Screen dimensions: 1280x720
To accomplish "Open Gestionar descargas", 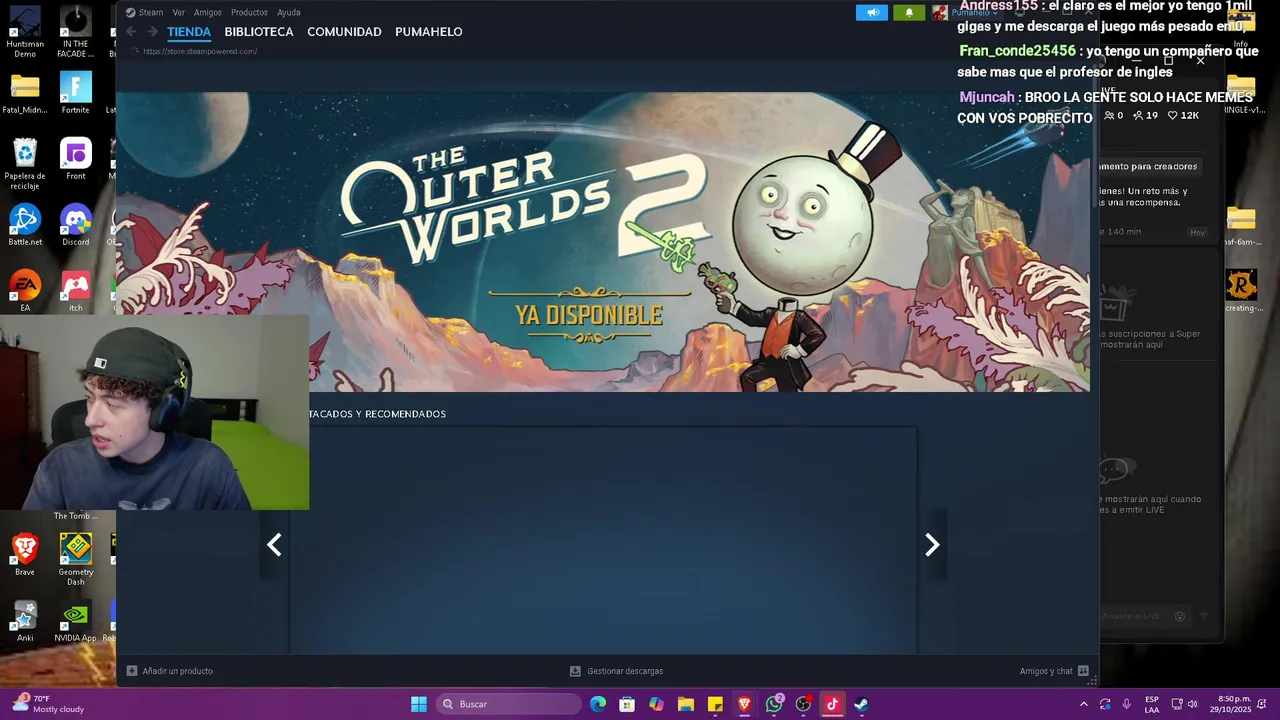I will [x=616, y=671].
